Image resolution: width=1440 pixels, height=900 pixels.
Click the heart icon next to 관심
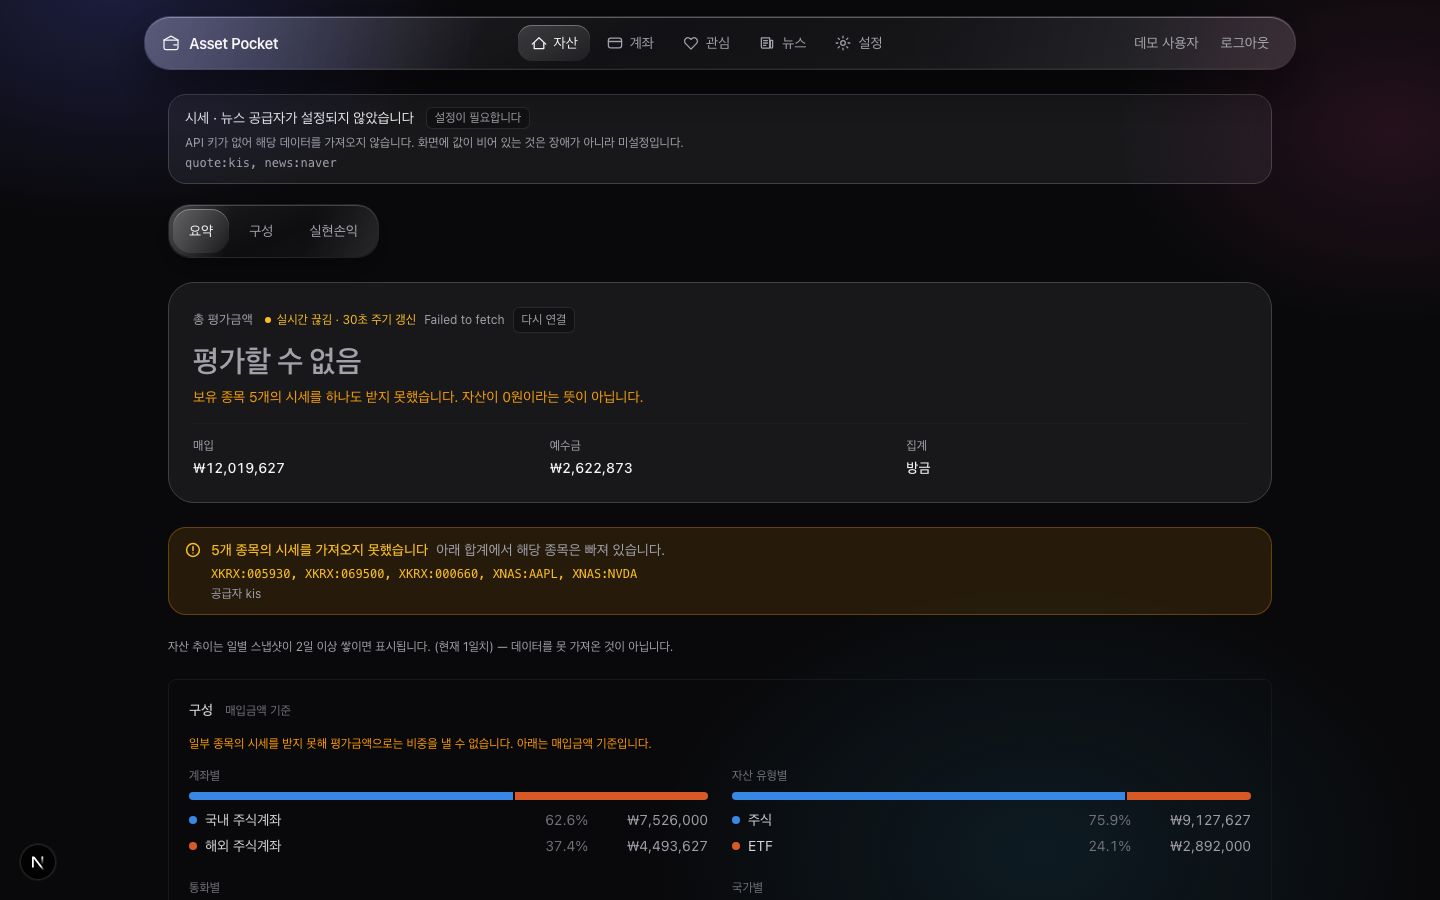691,43
